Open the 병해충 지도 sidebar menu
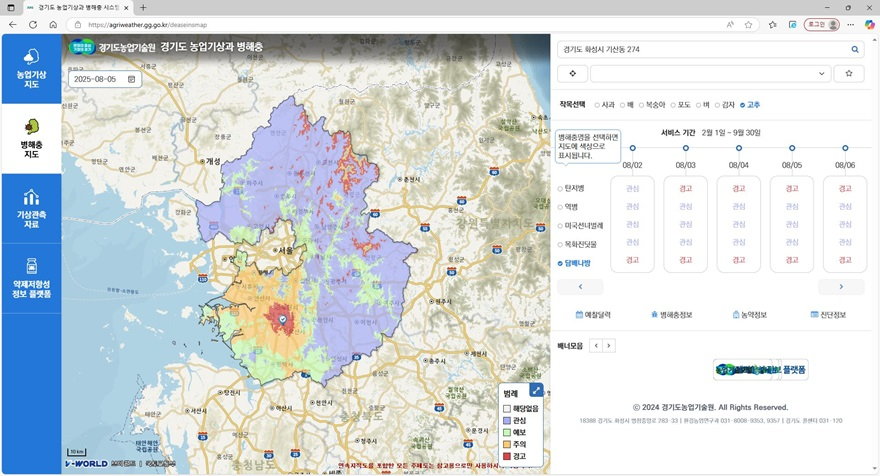The height and width of the screenshot is (476, 880). pyautogui.click(x=31, y=139)
